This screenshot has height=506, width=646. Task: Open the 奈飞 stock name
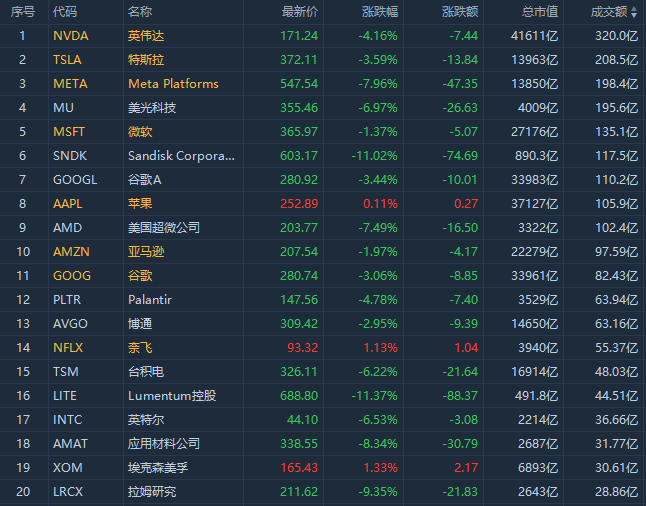coord(140,347)
